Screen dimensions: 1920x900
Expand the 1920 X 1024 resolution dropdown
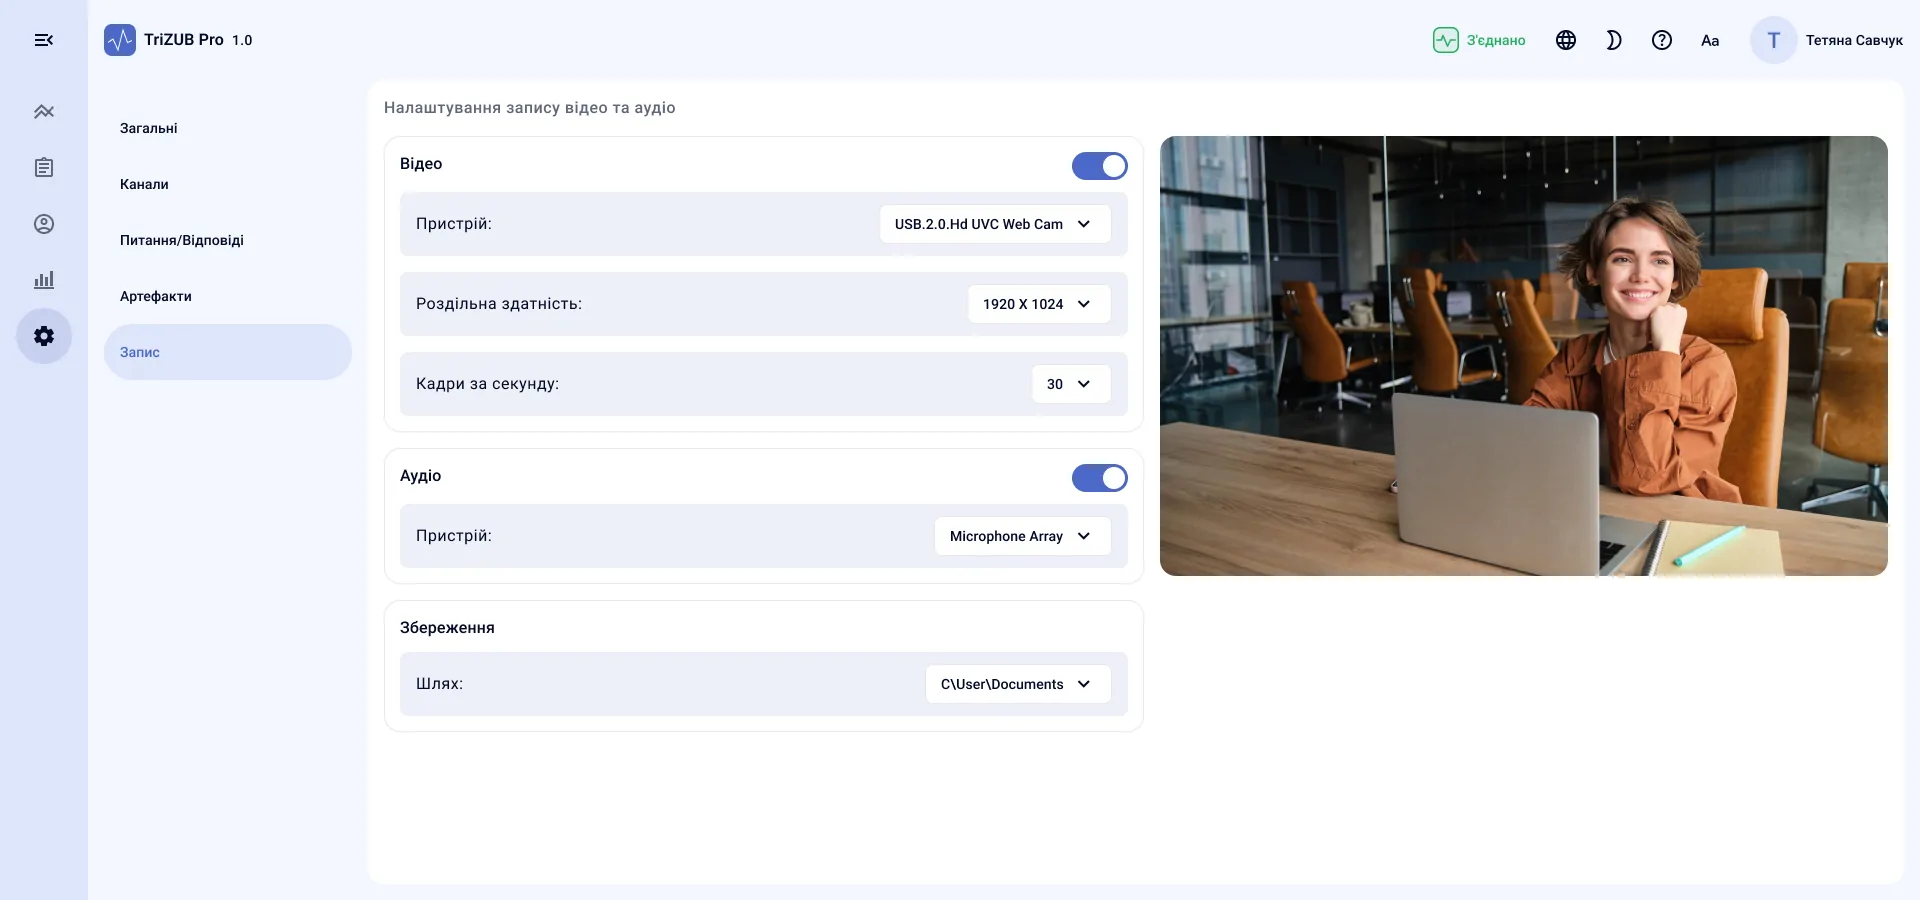[1039, 304]
